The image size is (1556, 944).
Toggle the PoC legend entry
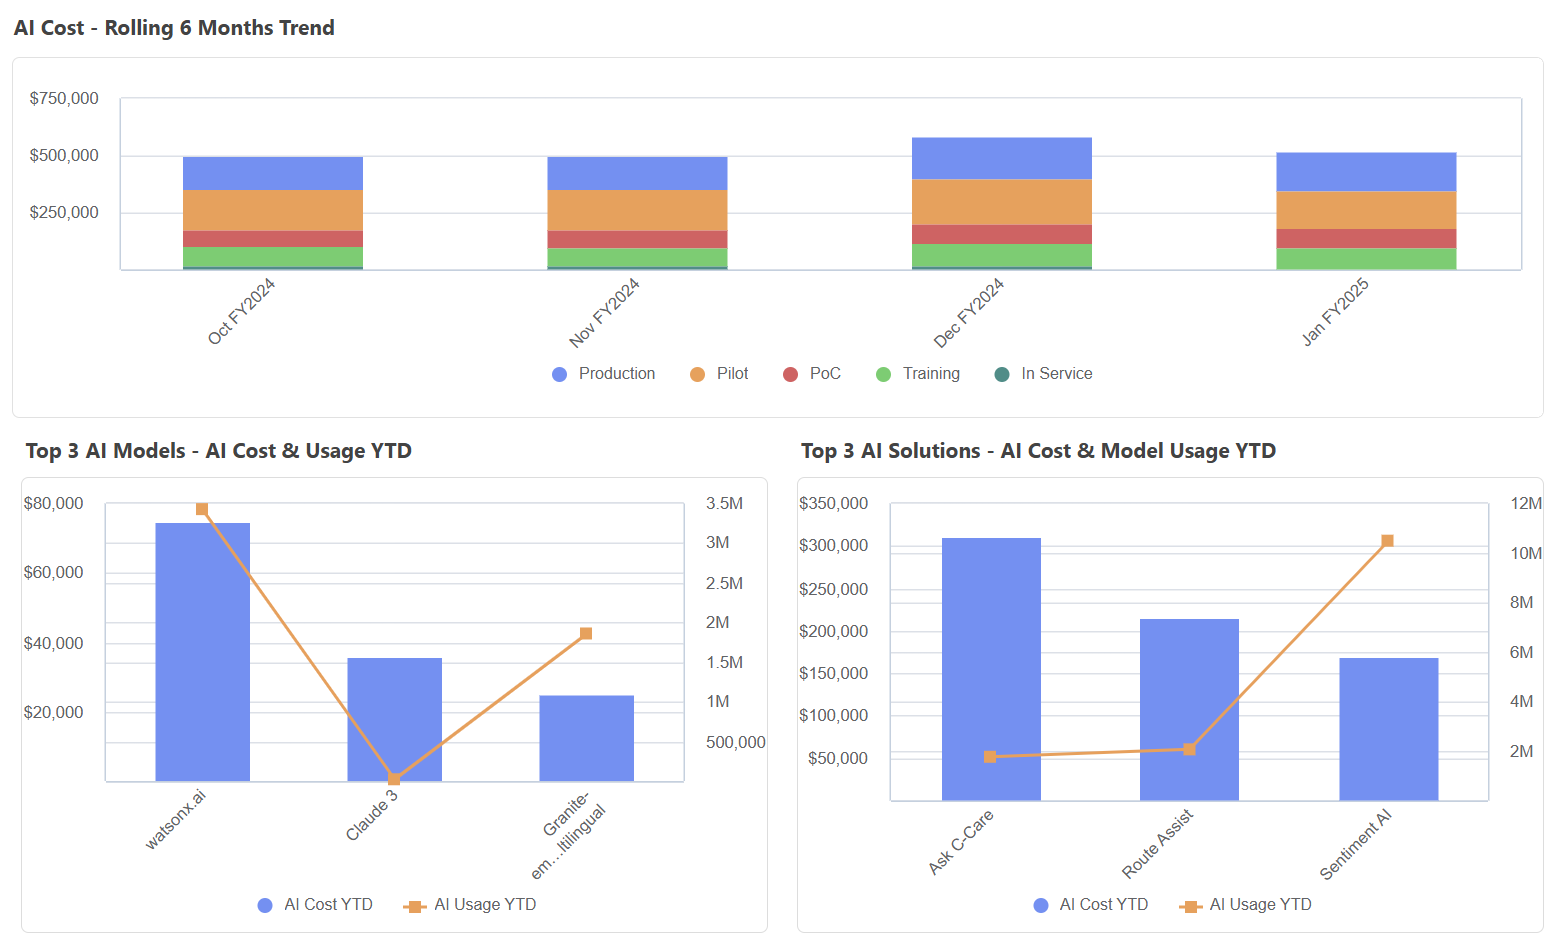pyautogui.click(x=812, y=374)
